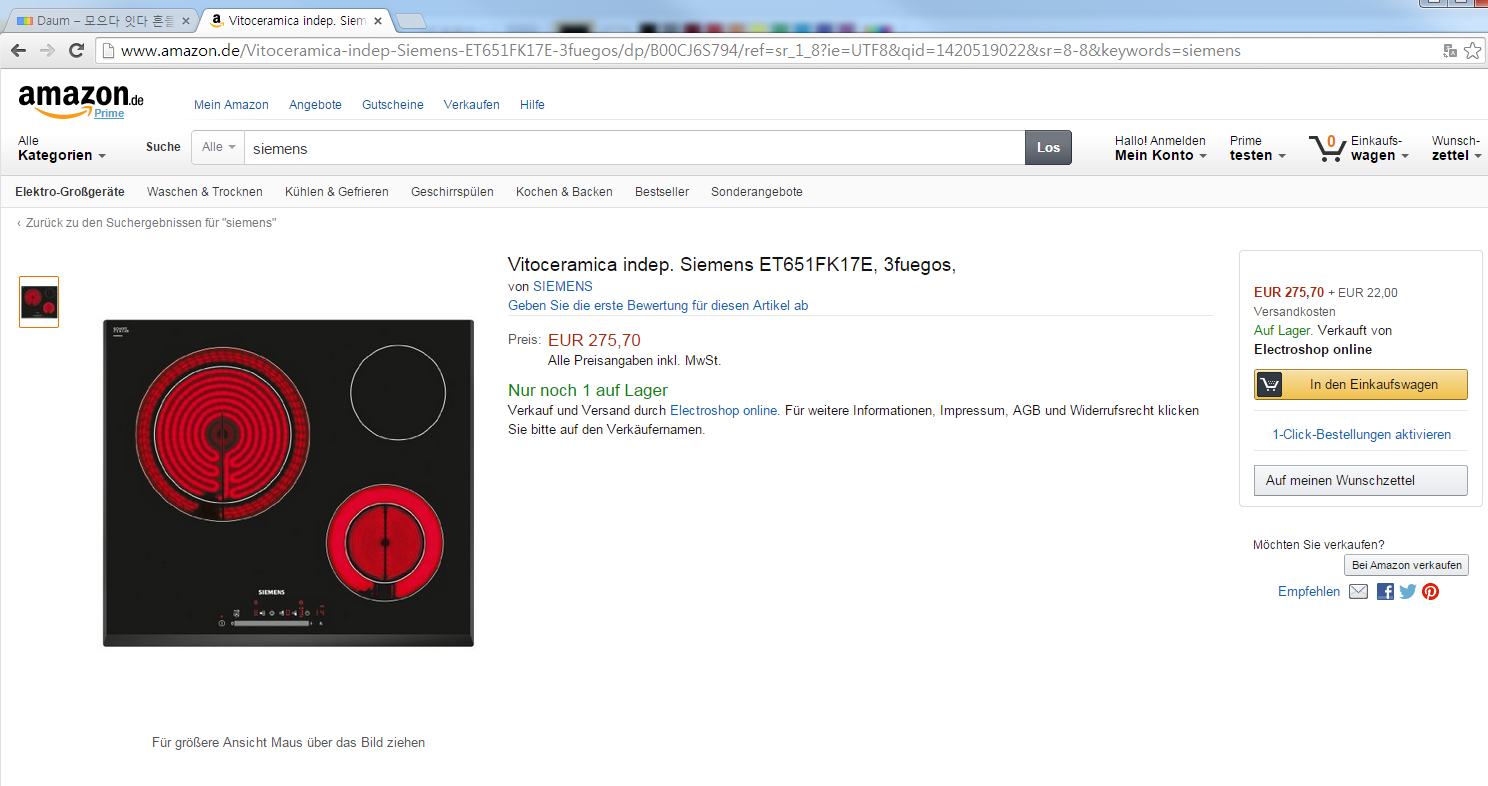
Task: Select Elektro-Großgeräte in the category bar
Action: tap(70, 192)
